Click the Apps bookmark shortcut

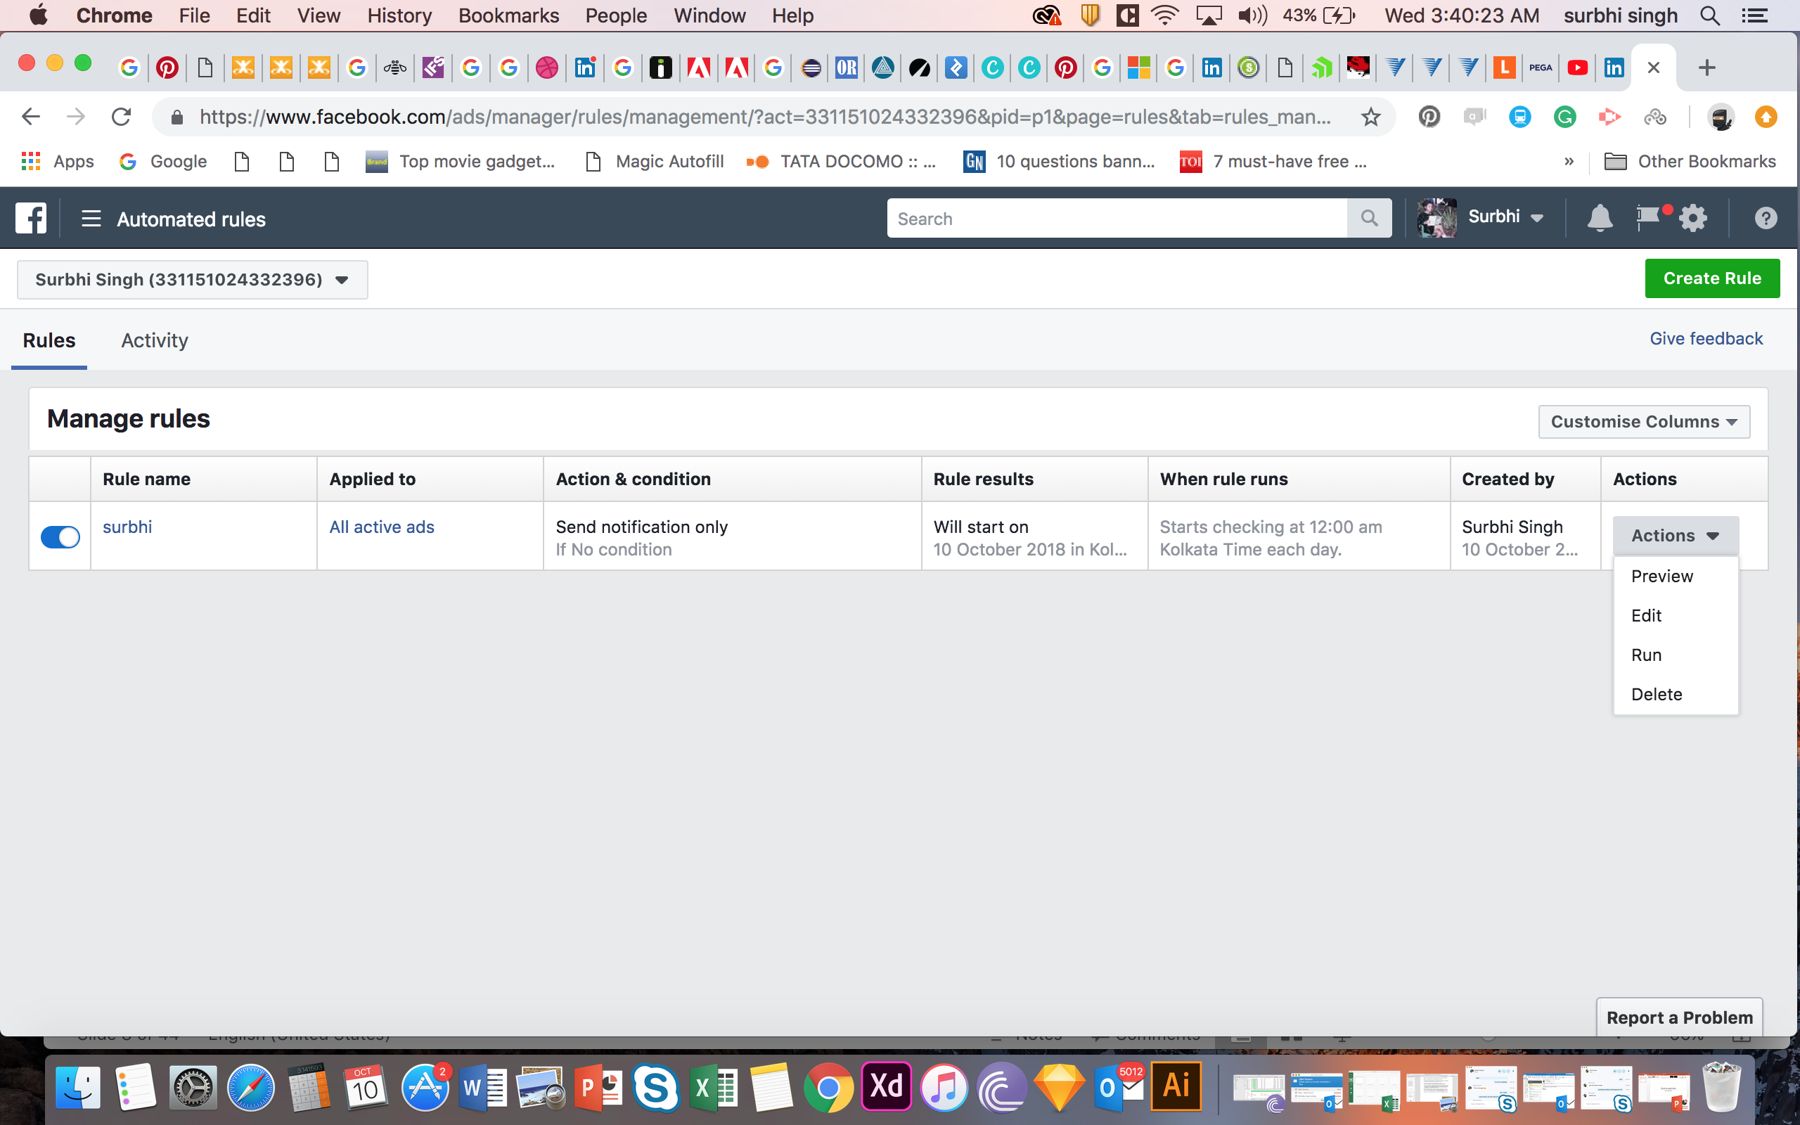point(58,161)
